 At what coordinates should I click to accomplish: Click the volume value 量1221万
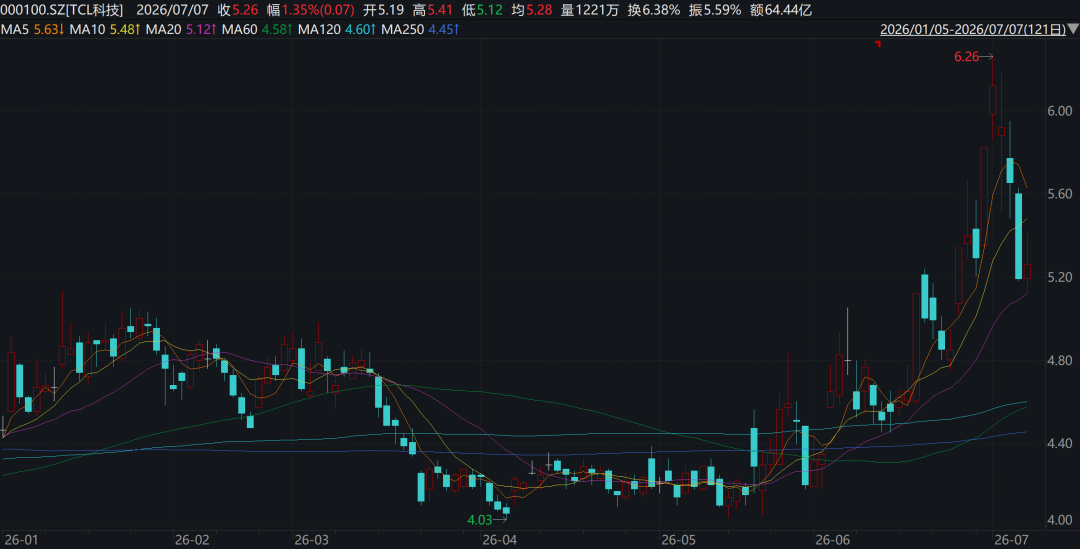(x=590, y=10)
